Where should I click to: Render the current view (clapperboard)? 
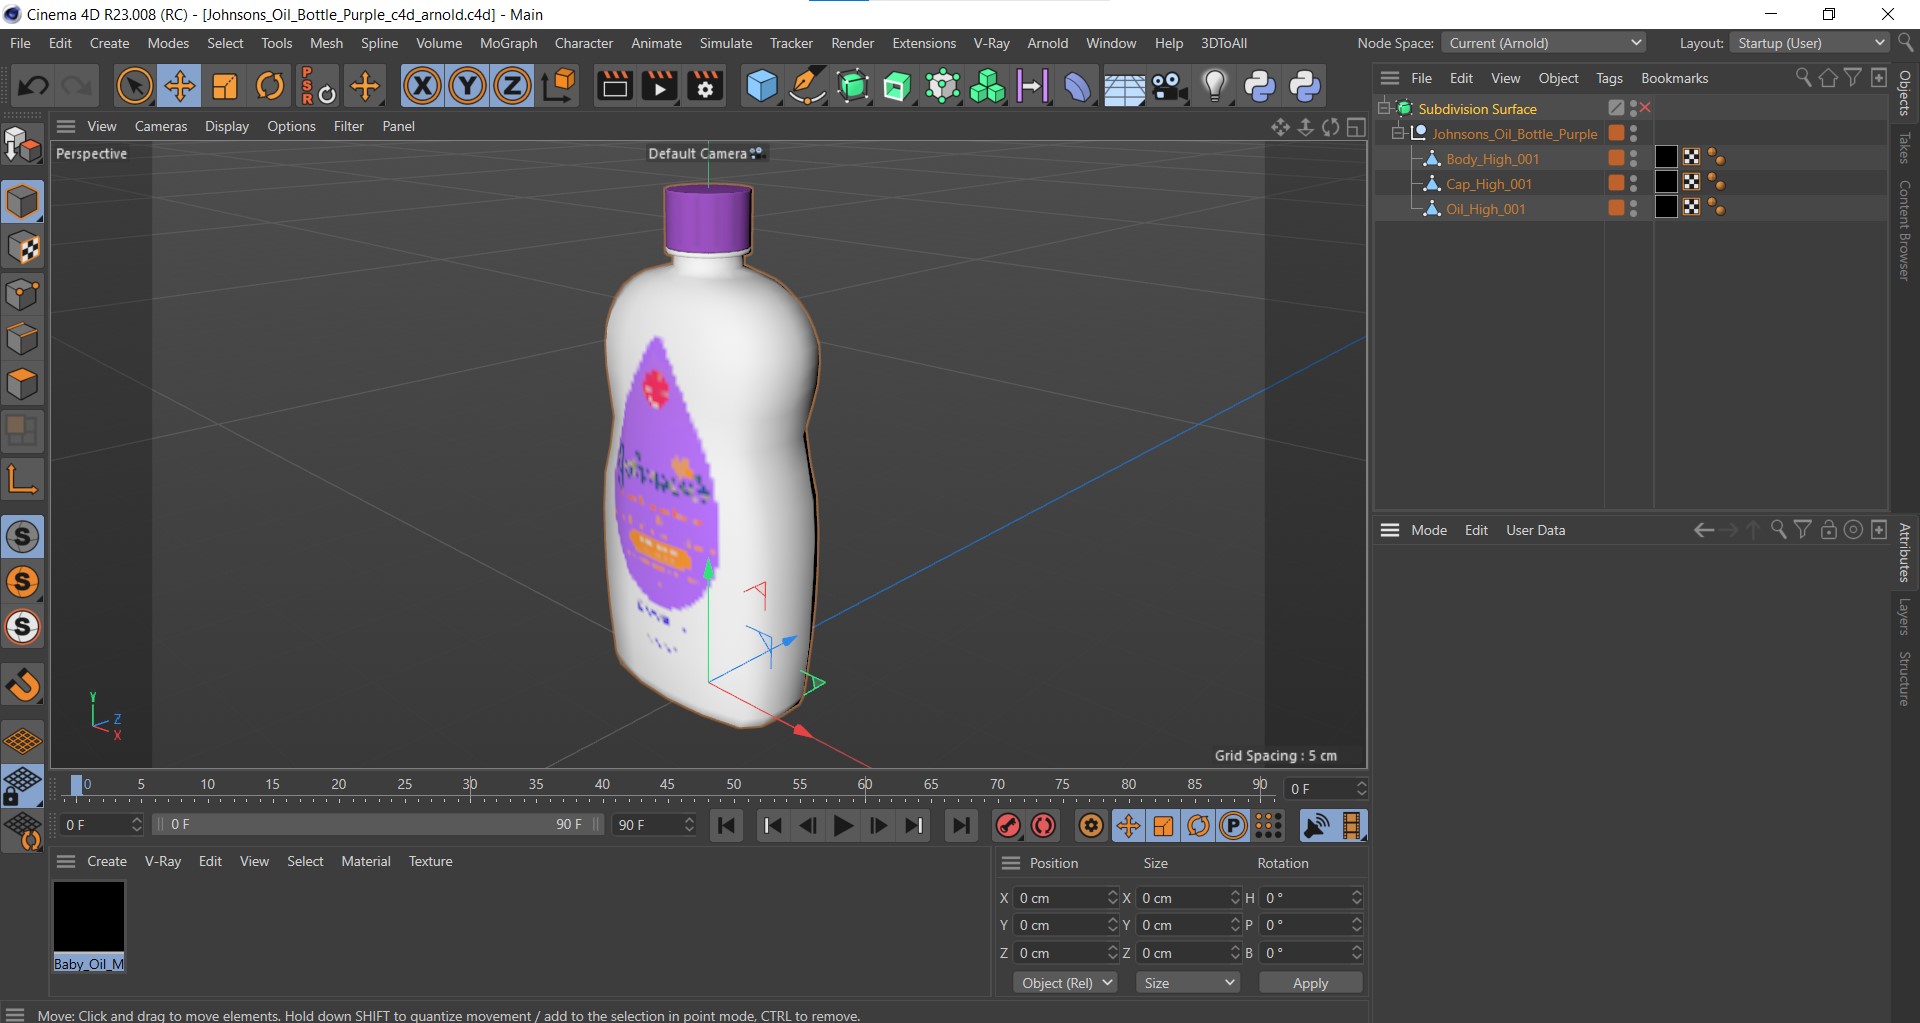click(614, 86)
